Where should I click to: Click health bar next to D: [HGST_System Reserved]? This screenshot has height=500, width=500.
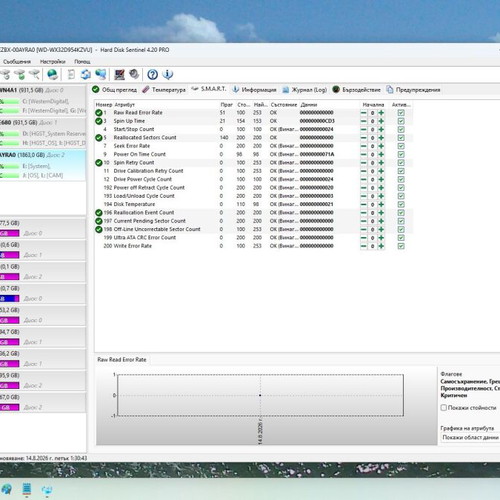pyautogui.click(x=10, y=134)
